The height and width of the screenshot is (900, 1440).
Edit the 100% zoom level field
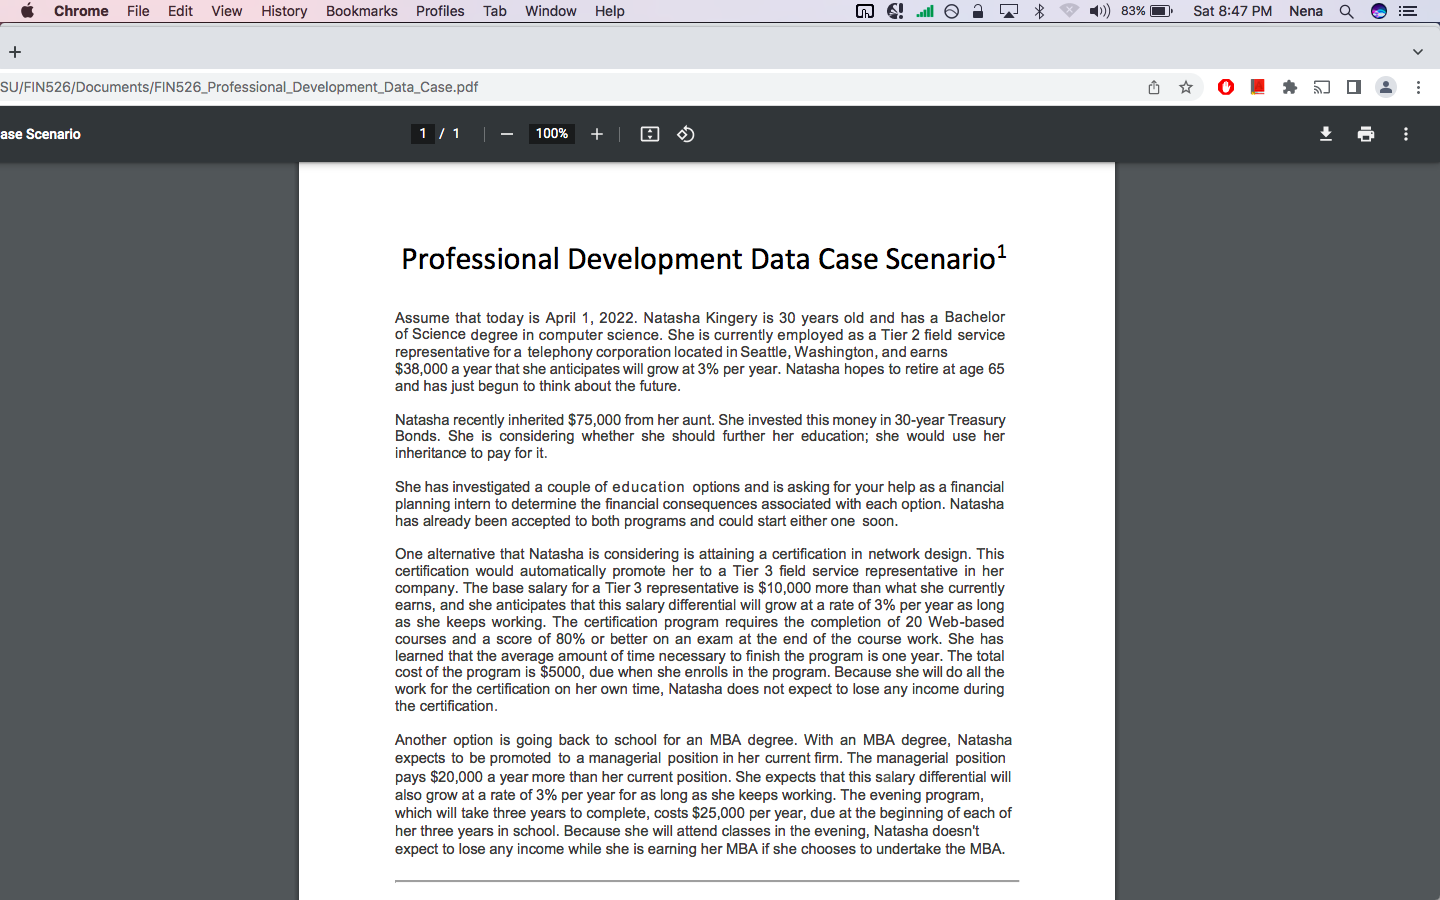point(552,134)
